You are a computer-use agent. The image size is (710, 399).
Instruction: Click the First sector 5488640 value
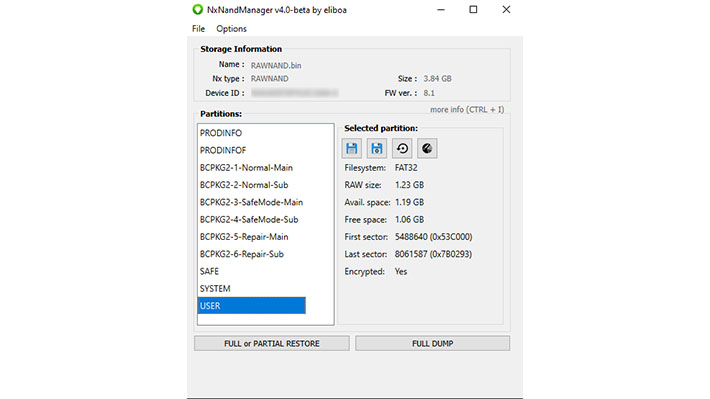point(433,236)
